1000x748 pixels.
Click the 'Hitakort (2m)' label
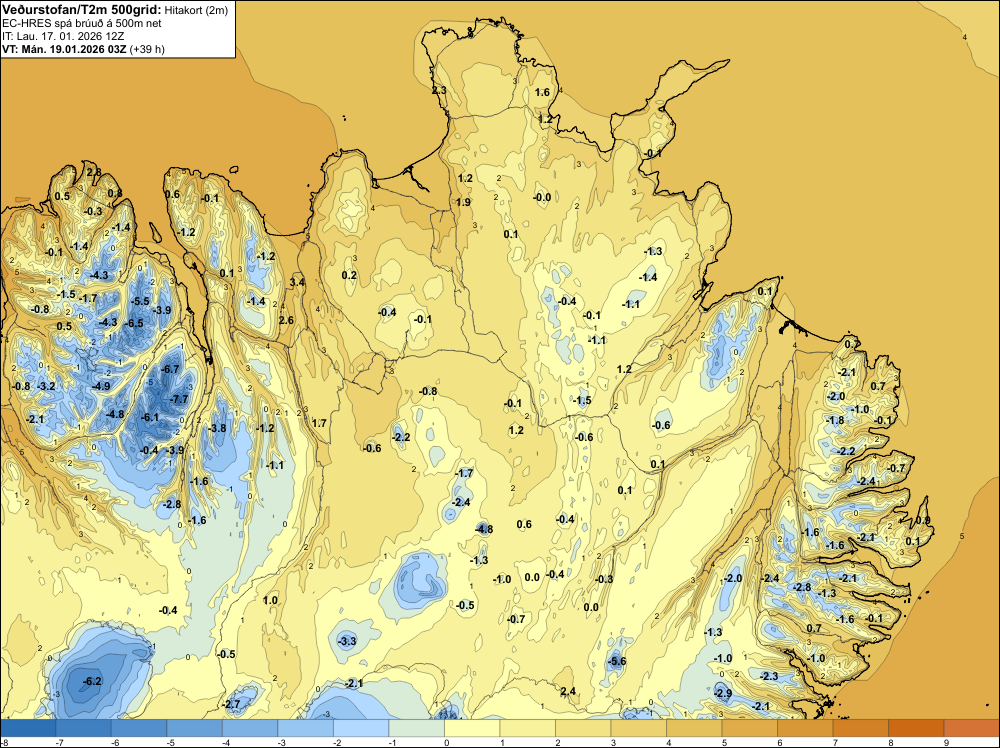[x=196, y=10]
